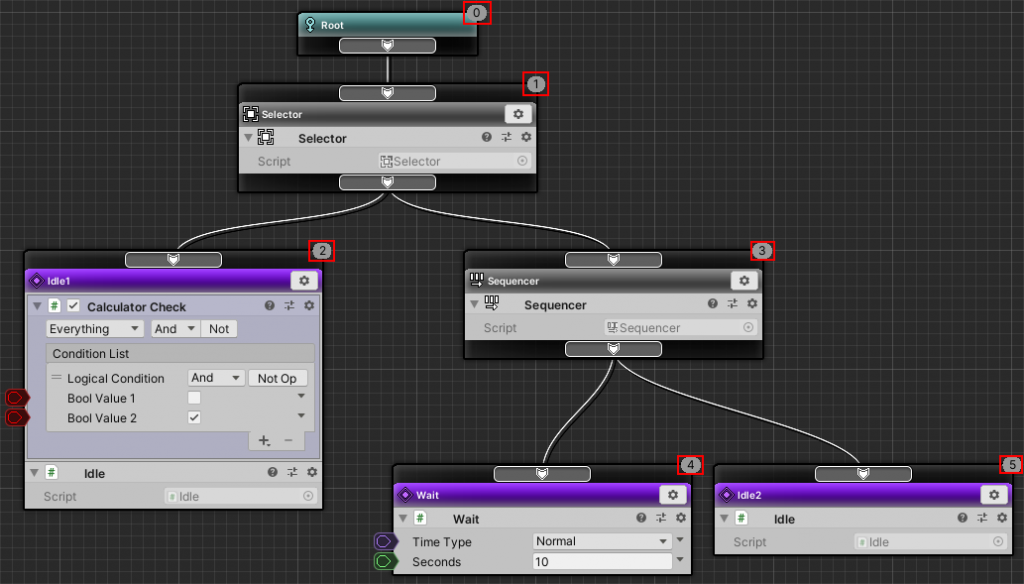The height and width of the screenshot is (584, 1024).
Task: Open the Time Type dropdown showing Normal
Action: [x=600, y=540]
